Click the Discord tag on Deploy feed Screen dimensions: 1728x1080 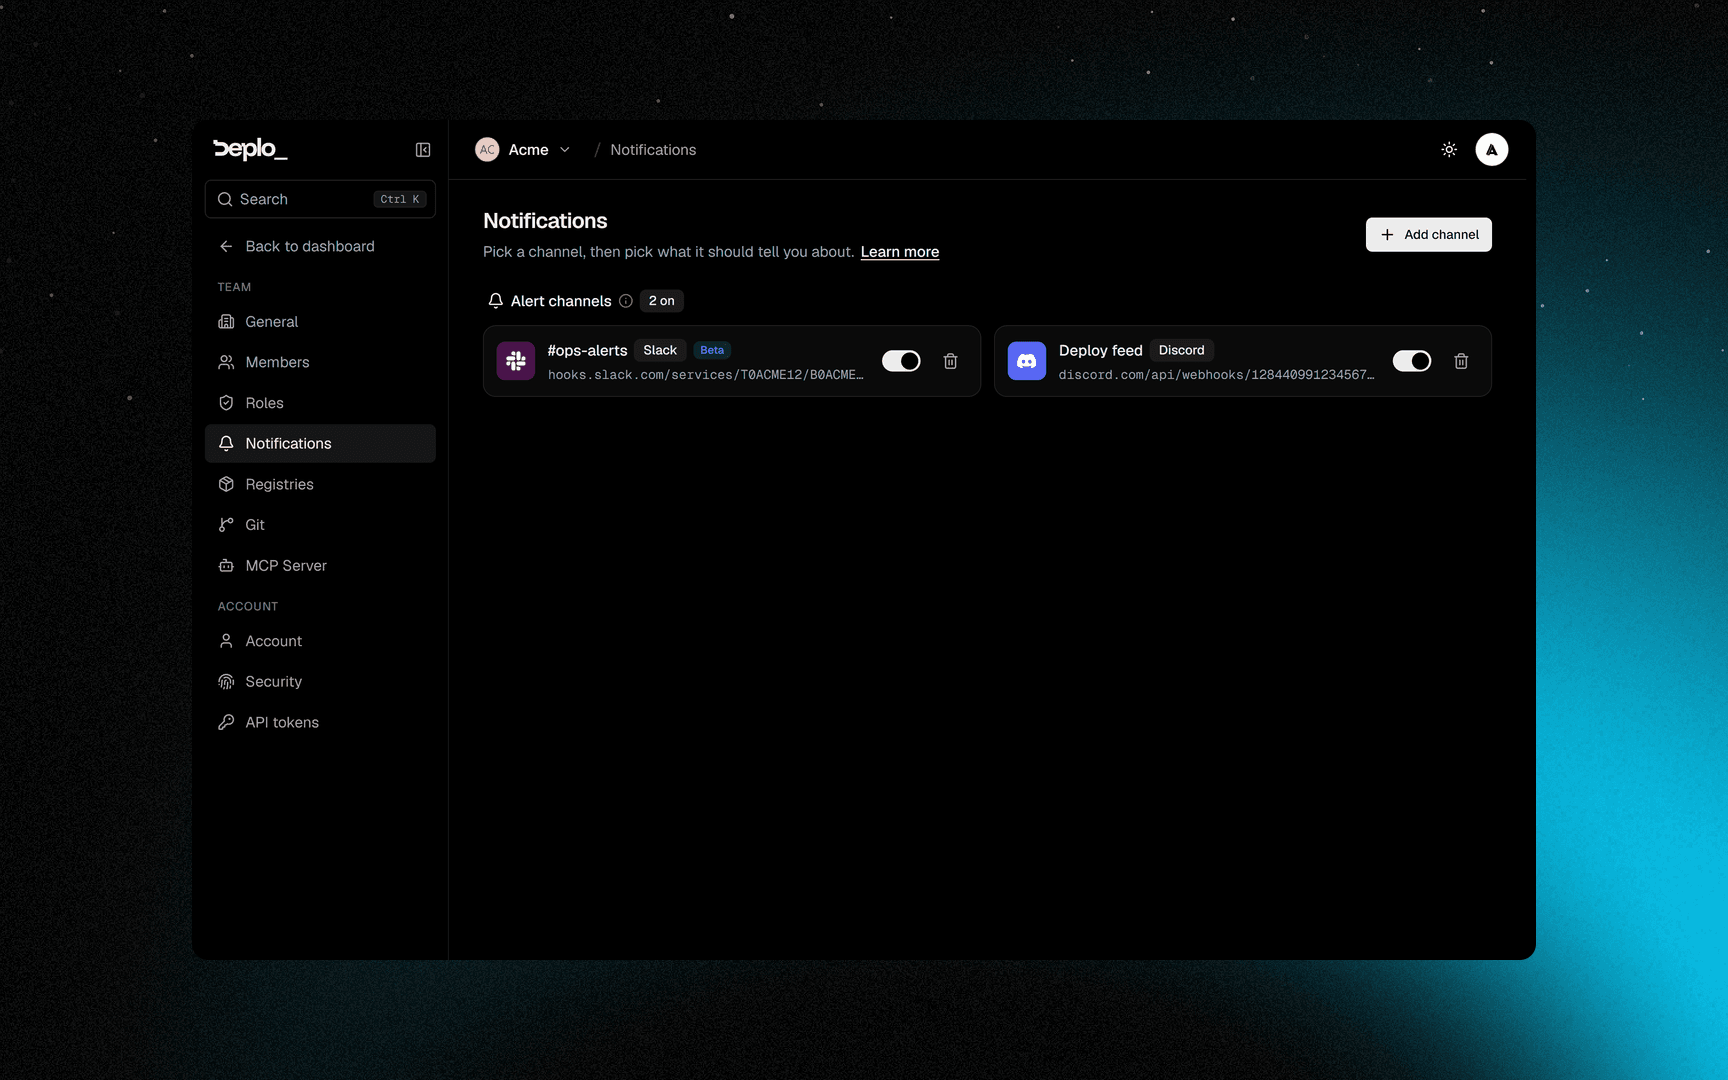[x=1182, y=350]
